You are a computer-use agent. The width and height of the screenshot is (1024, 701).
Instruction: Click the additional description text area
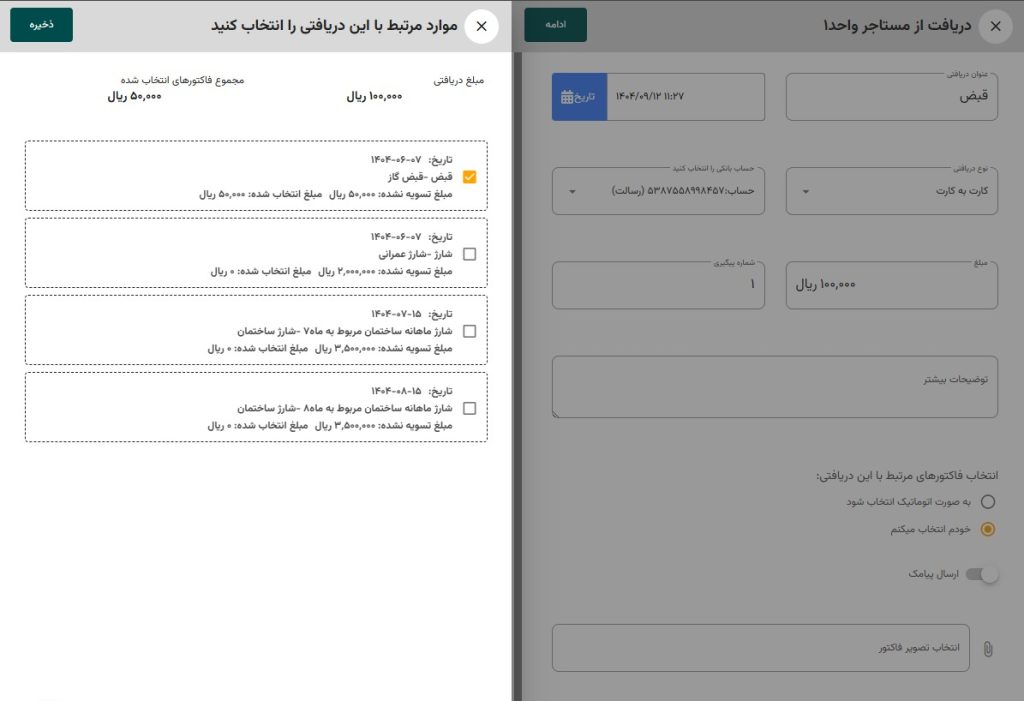click(774, 387)
